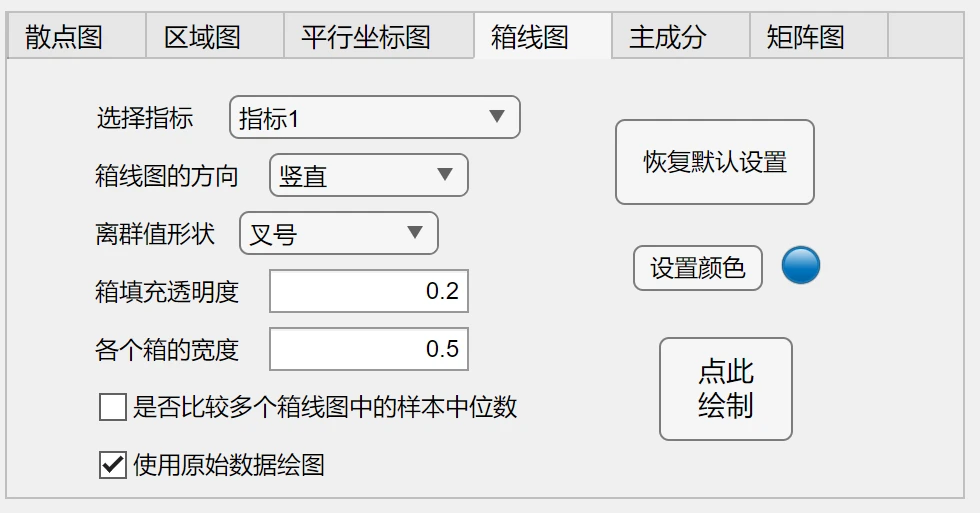The width and height of the screenshot is (980, 513).
Task: Open the 区域图 tab
Action: (x=202, y=37)
